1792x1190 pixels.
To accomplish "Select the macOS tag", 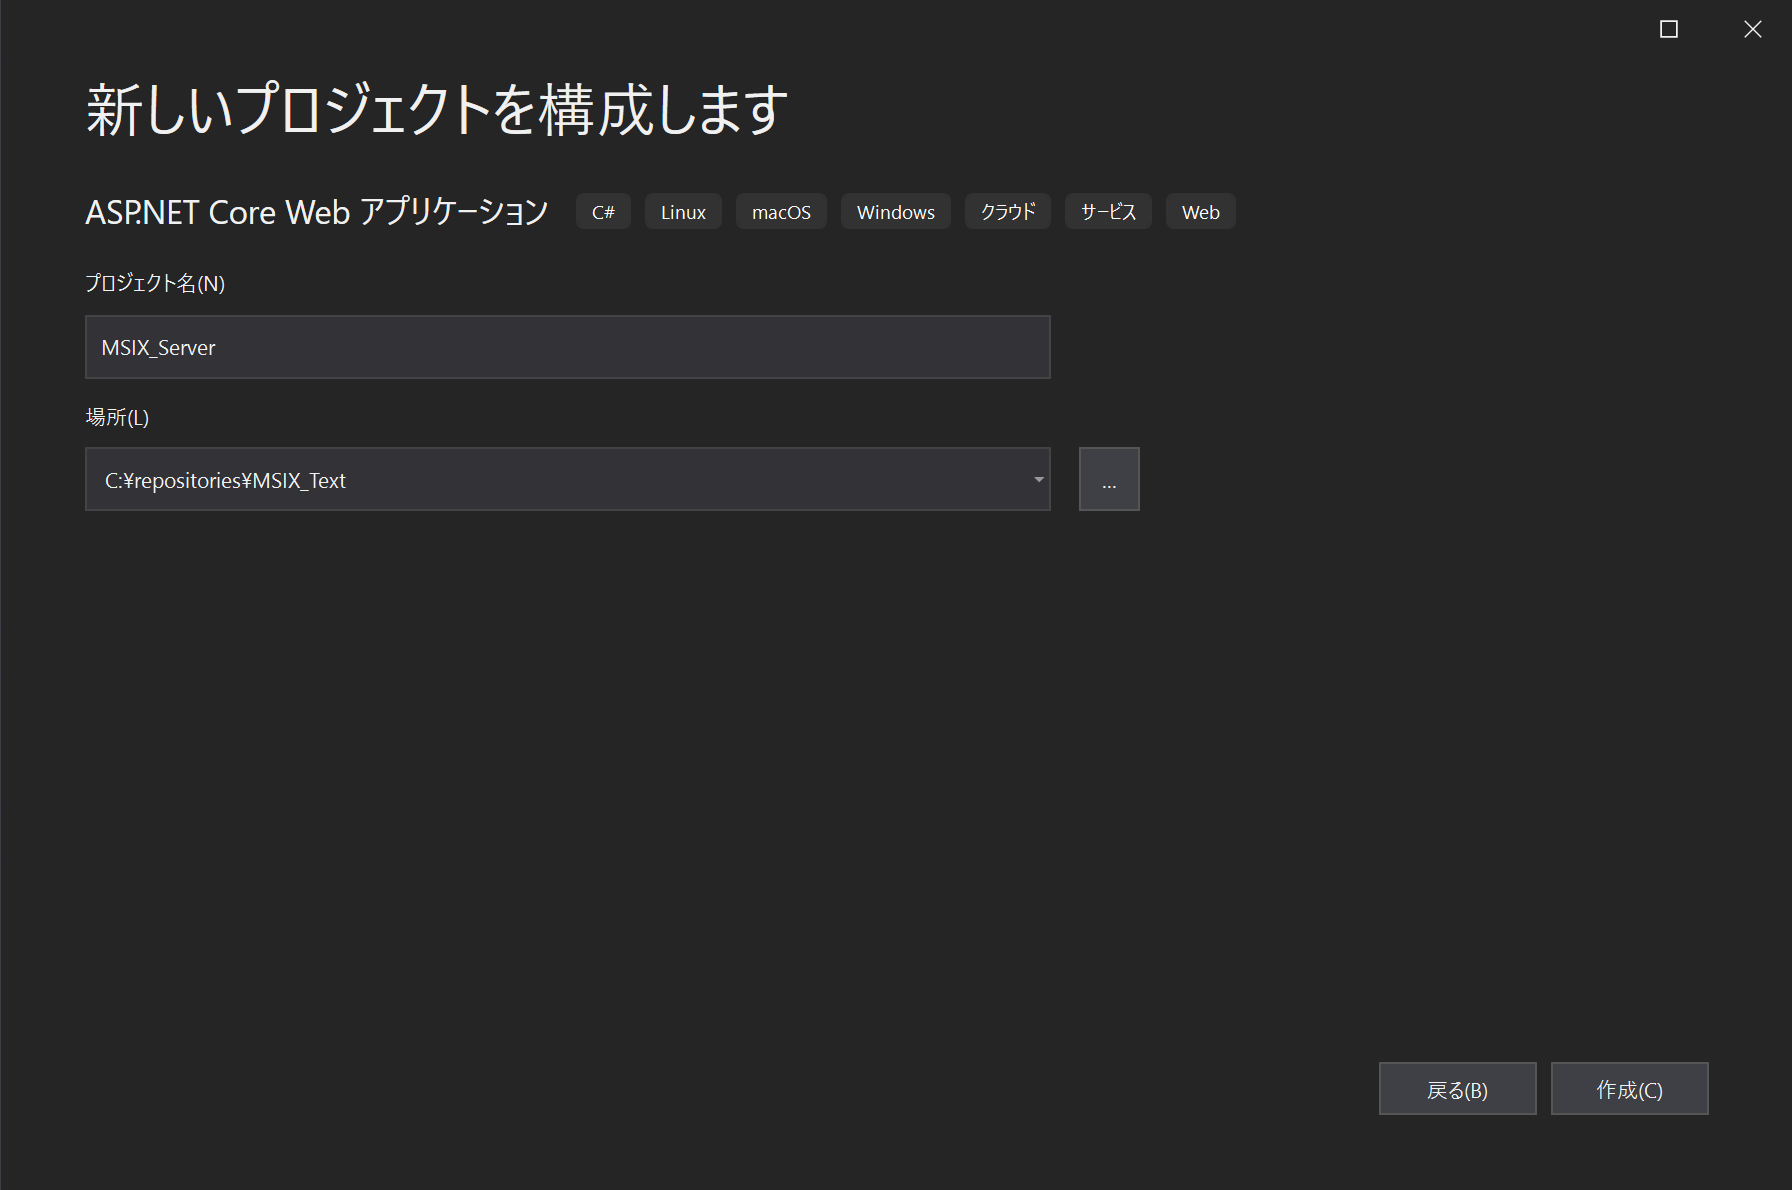I will coord(781,211).
